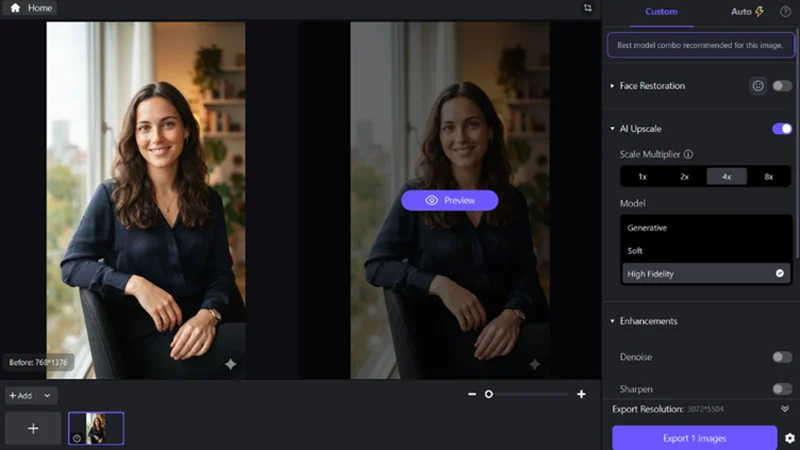Select 1x scale multiplier
This screenshot has height=450, width=800.
pos(642,177)
